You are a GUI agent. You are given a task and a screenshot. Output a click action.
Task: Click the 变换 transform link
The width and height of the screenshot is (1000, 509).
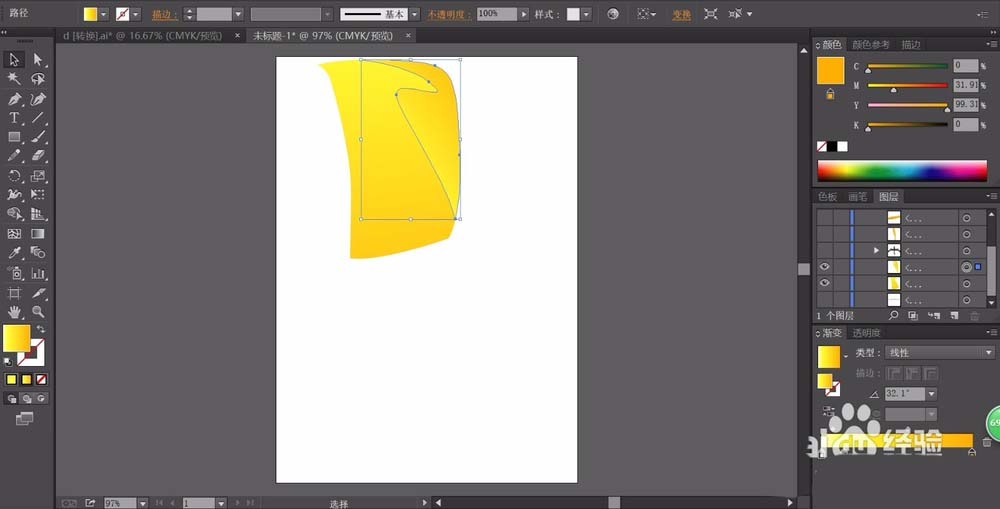click(681, 14)
